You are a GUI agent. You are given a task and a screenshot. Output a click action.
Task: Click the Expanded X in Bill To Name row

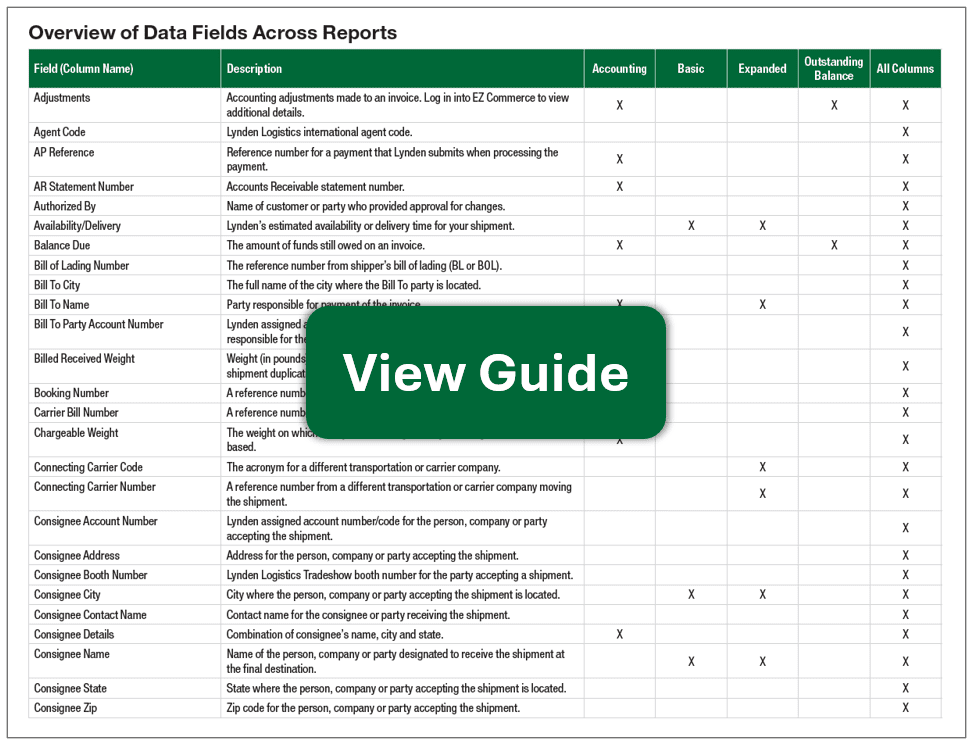tap(762, 305)
